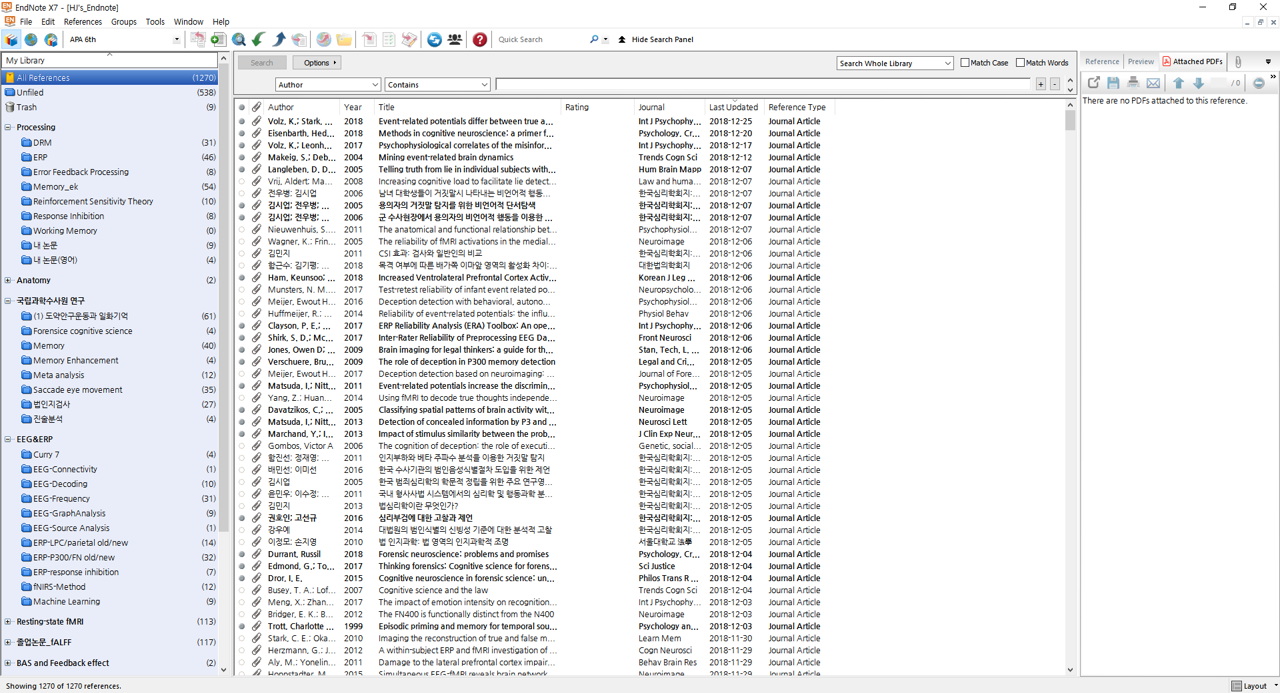Open the Author search field dropdown

point(328,85)
